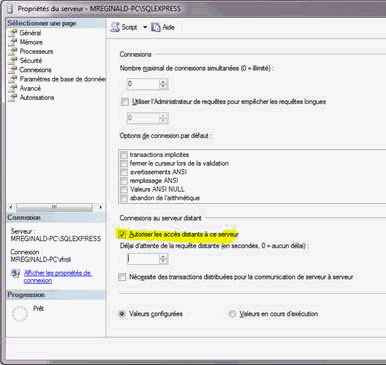The image size is (386, 365).
Task: Click the Général page icon
Action: [x=13, y=33]
